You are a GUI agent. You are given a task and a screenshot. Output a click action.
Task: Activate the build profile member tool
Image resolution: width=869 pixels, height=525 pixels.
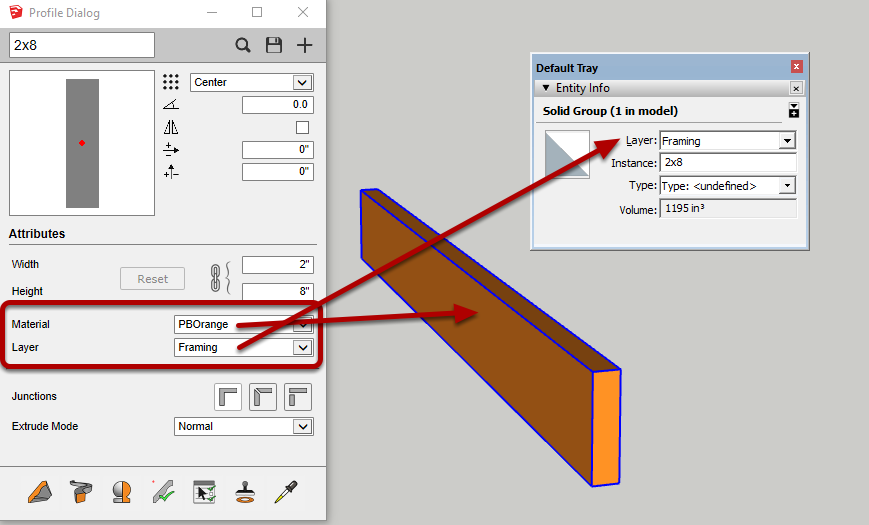tap(40, 492)
